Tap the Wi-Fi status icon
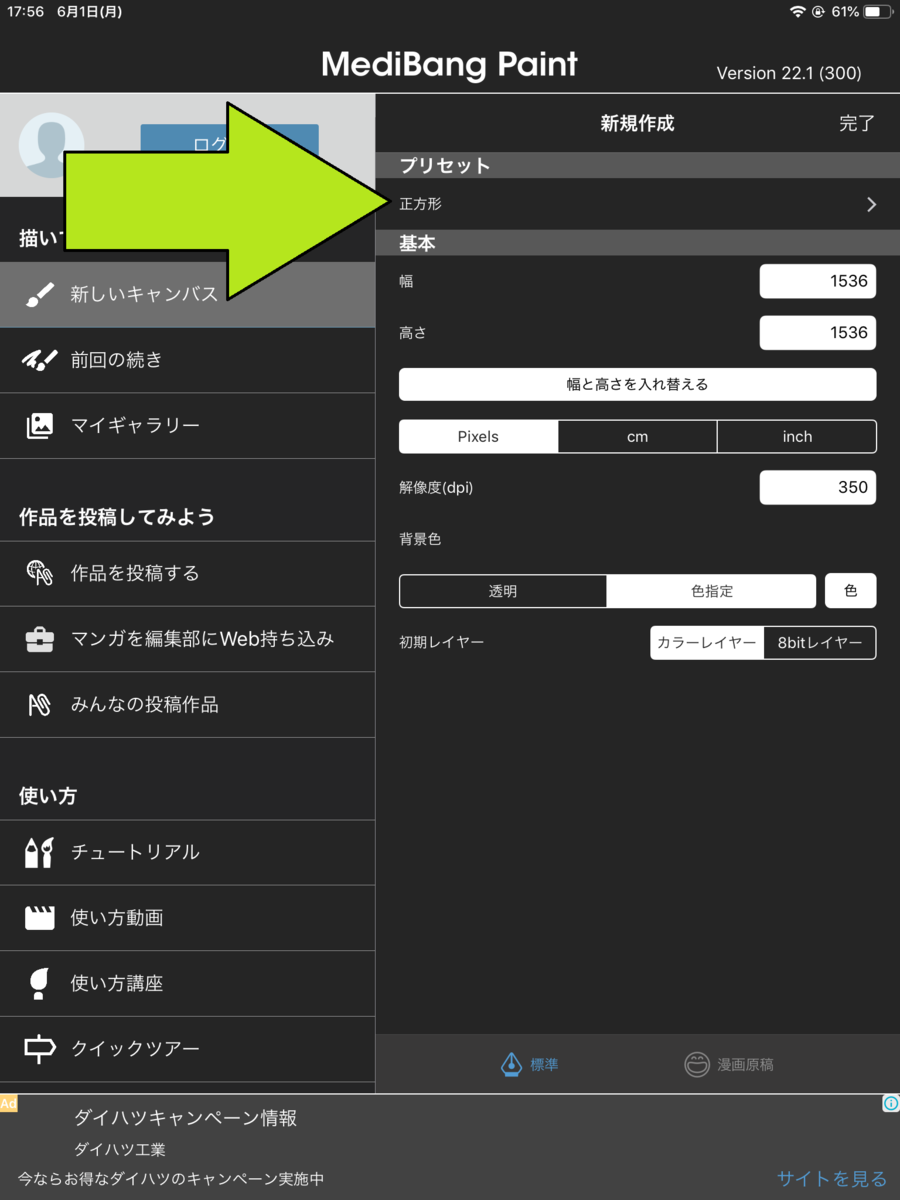Screen dimensions: 900x1200 [797, 12]
